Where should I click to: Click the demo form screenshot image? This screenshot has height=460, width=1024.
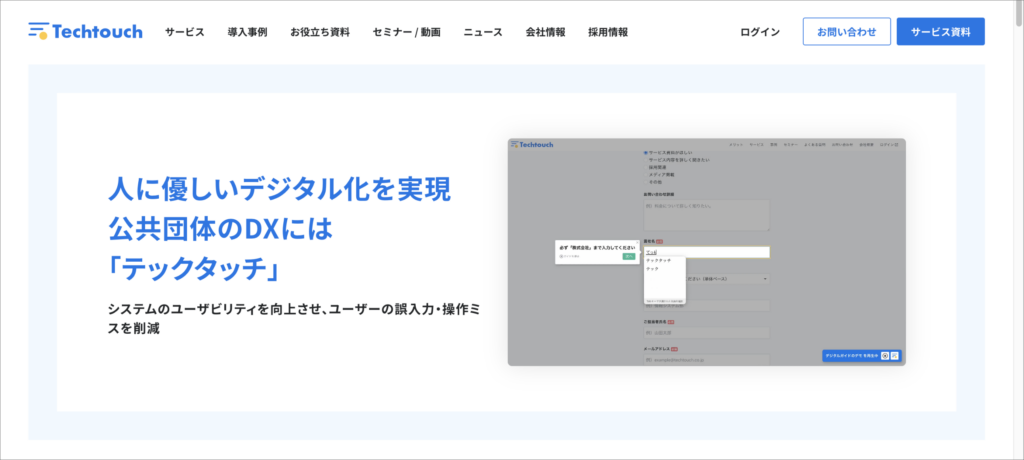[707, 252]
